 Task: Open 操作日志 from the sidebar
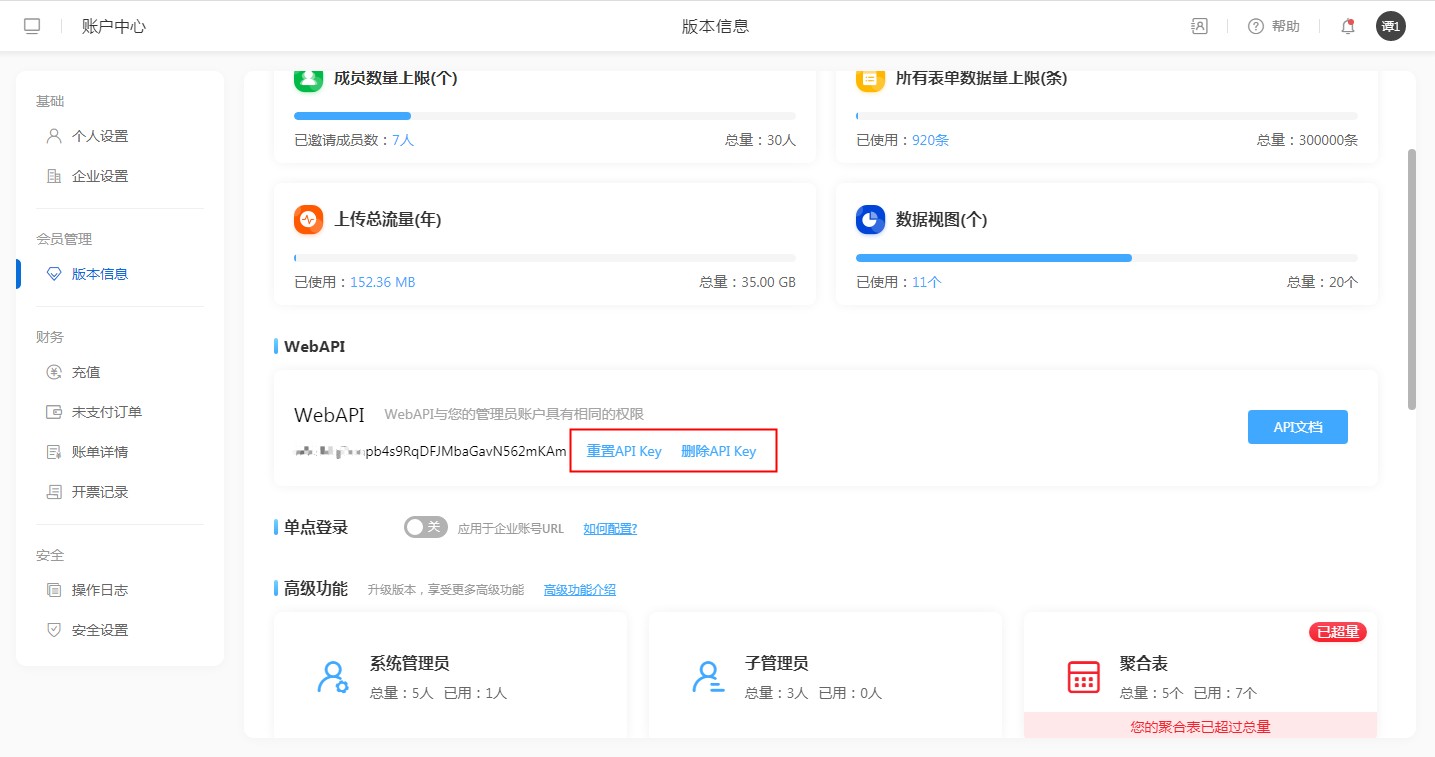(x=99, y=590)
